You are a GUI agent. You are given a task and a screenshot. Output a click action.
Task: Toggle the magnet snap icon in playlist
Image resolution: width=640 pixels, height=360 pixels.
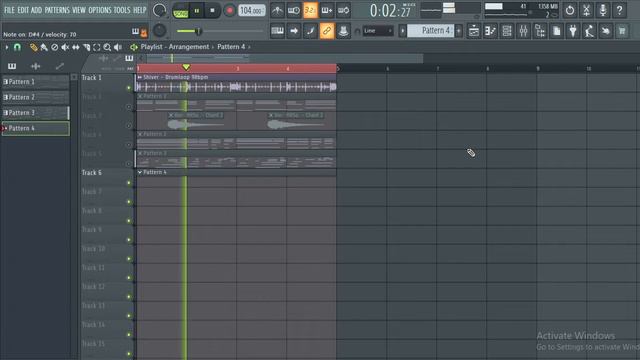point(17,47)
